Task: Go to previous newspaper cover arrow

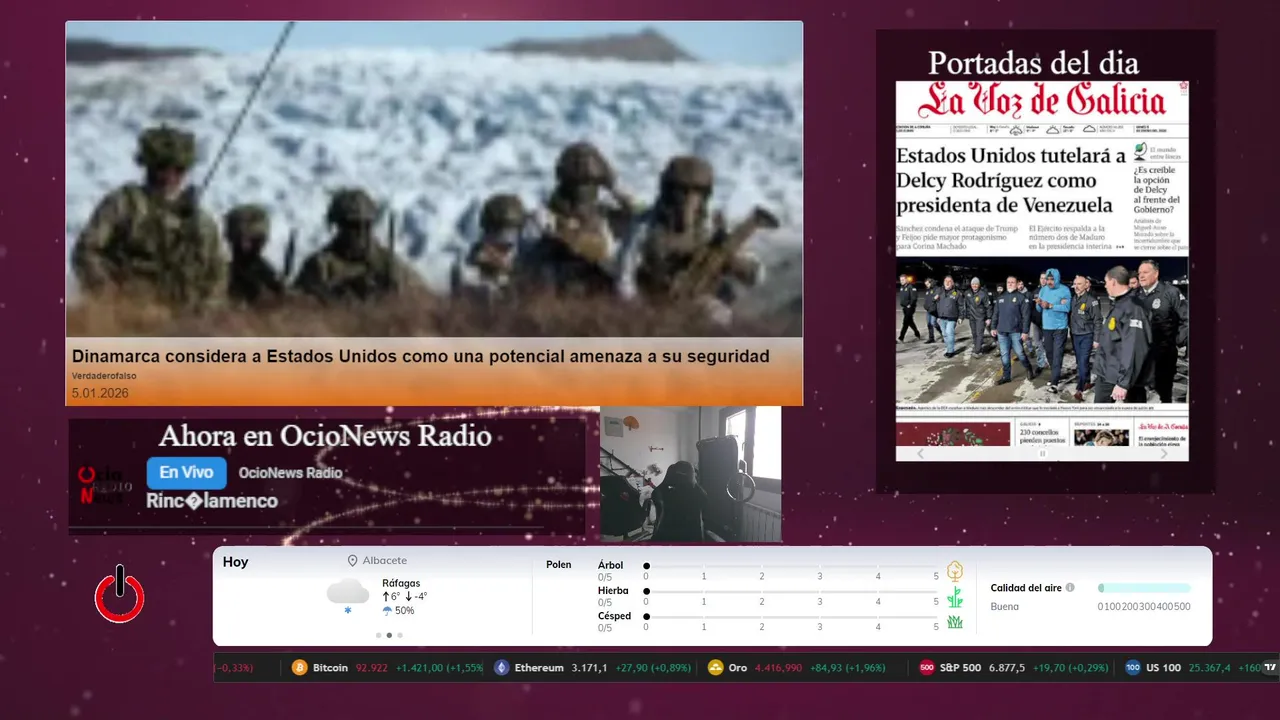Action: pyautogui.click(x=921, y=454)
